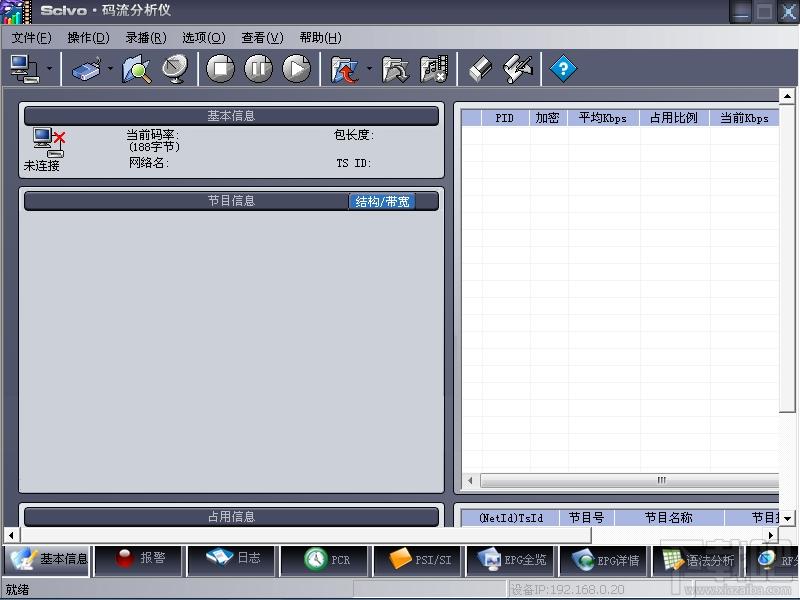Click main view horizontal scroll-right arrow
800x600 pixels.
click(771, 535)
